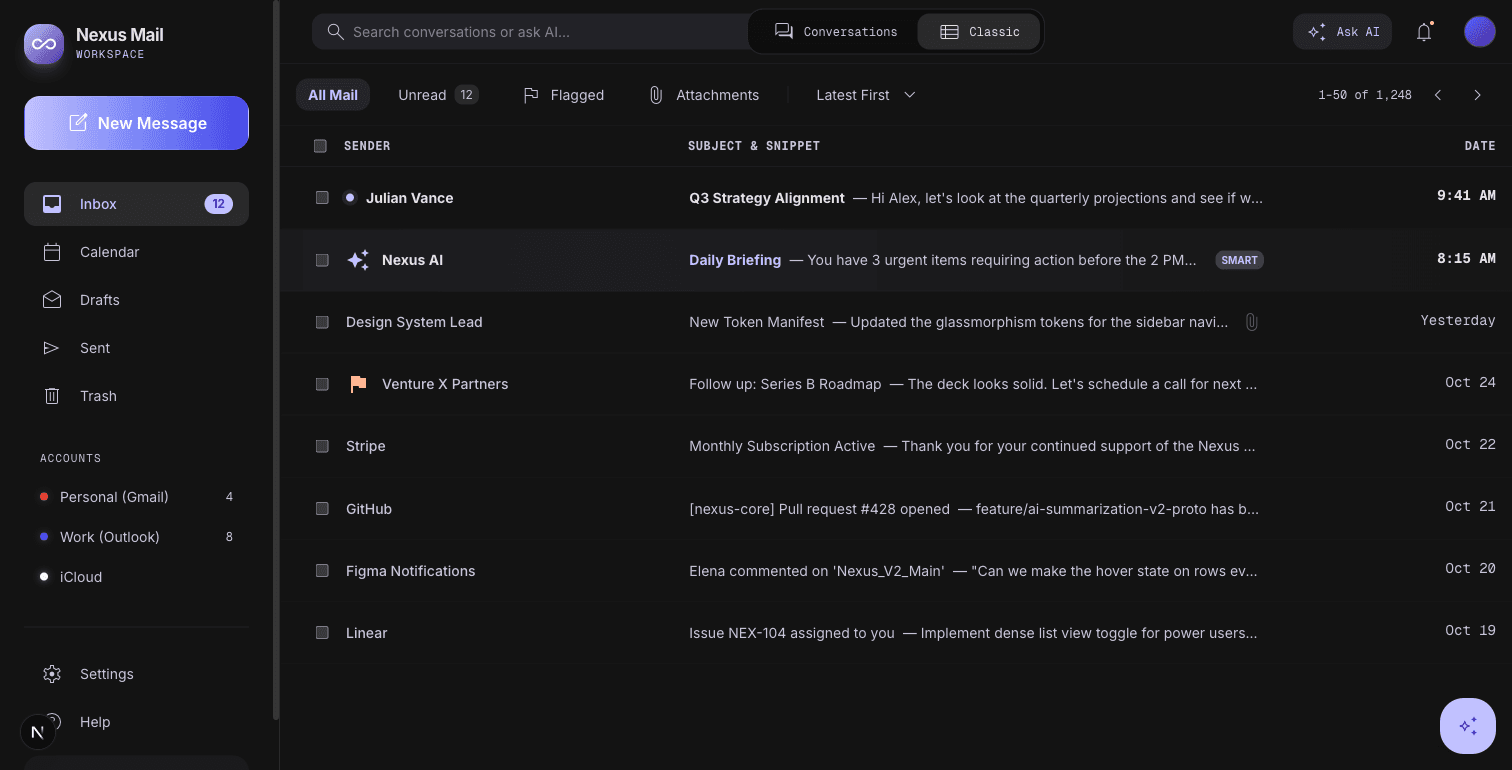Select the iCloud account

136,577
